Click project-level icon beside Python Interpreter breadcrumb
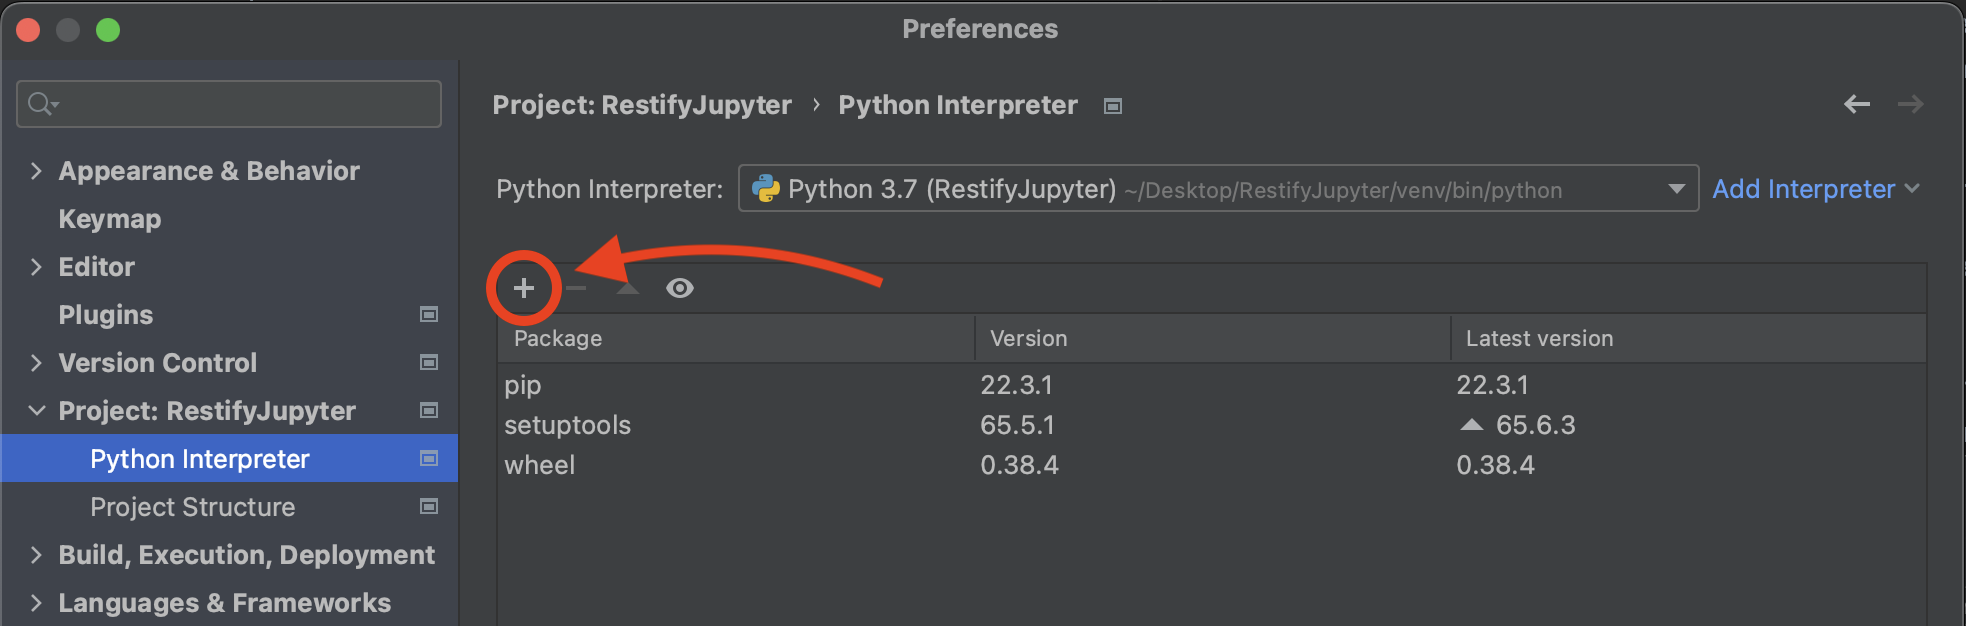Image resolution: width=1966 pixels, height=626 pixels. pyautogui.click(x=1112, y=106)
